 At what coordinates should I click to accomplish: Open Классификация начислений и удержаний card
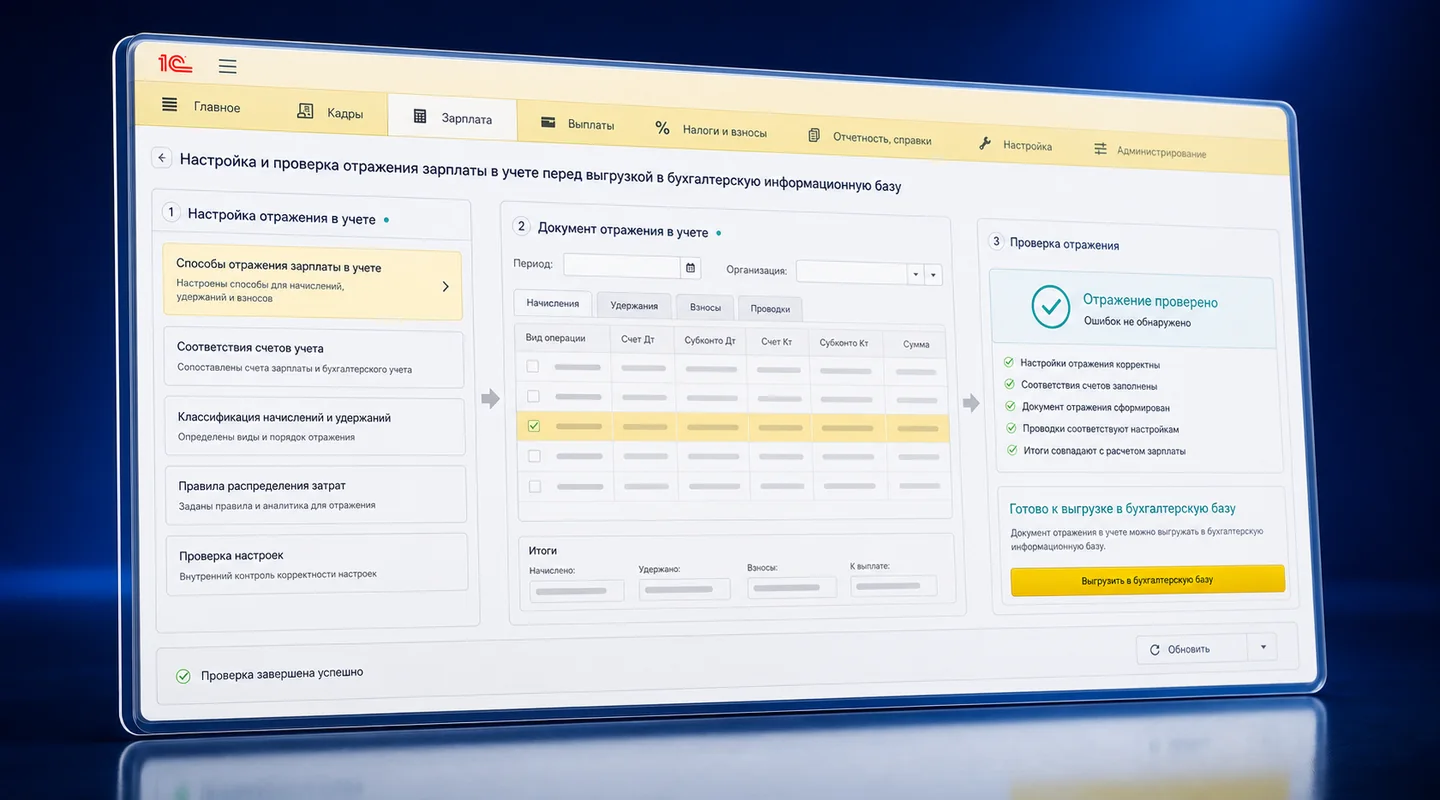click(315, 427)
